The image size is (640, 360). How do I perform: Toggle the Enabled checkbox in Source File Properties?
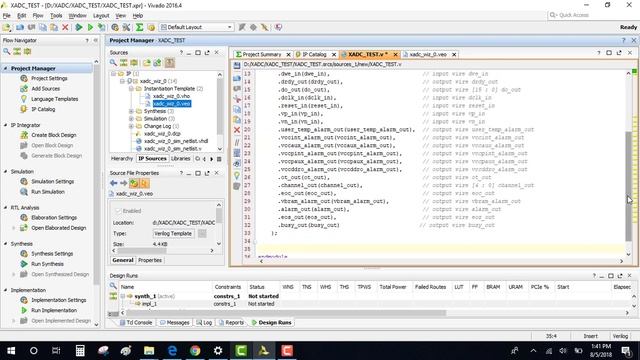coord(119,211)
